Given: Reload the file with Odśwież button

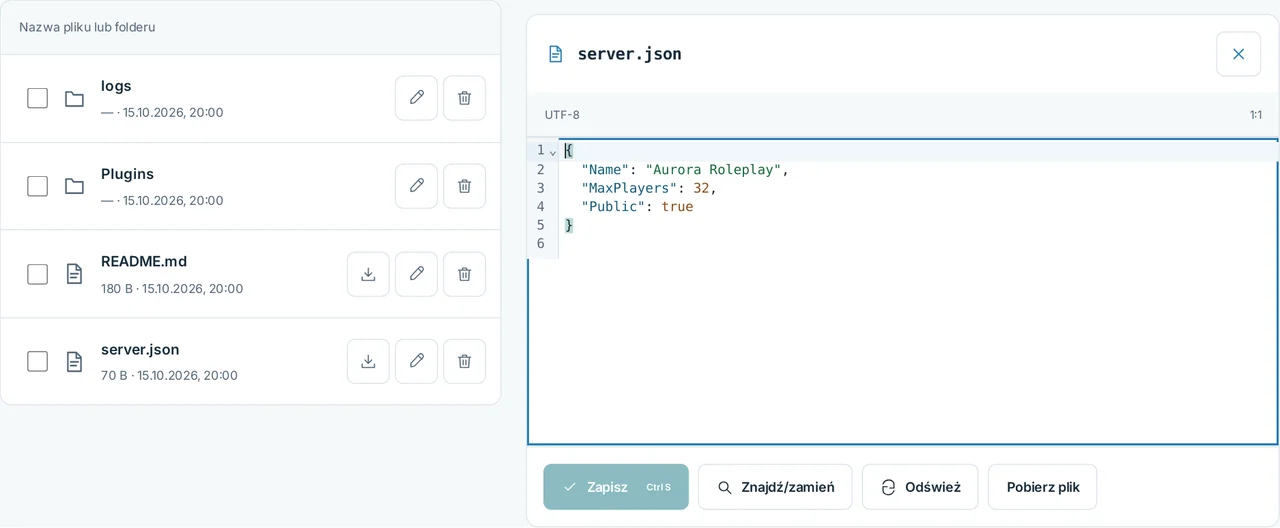Looking at the screenshot, I should click(x=920, y=487).
